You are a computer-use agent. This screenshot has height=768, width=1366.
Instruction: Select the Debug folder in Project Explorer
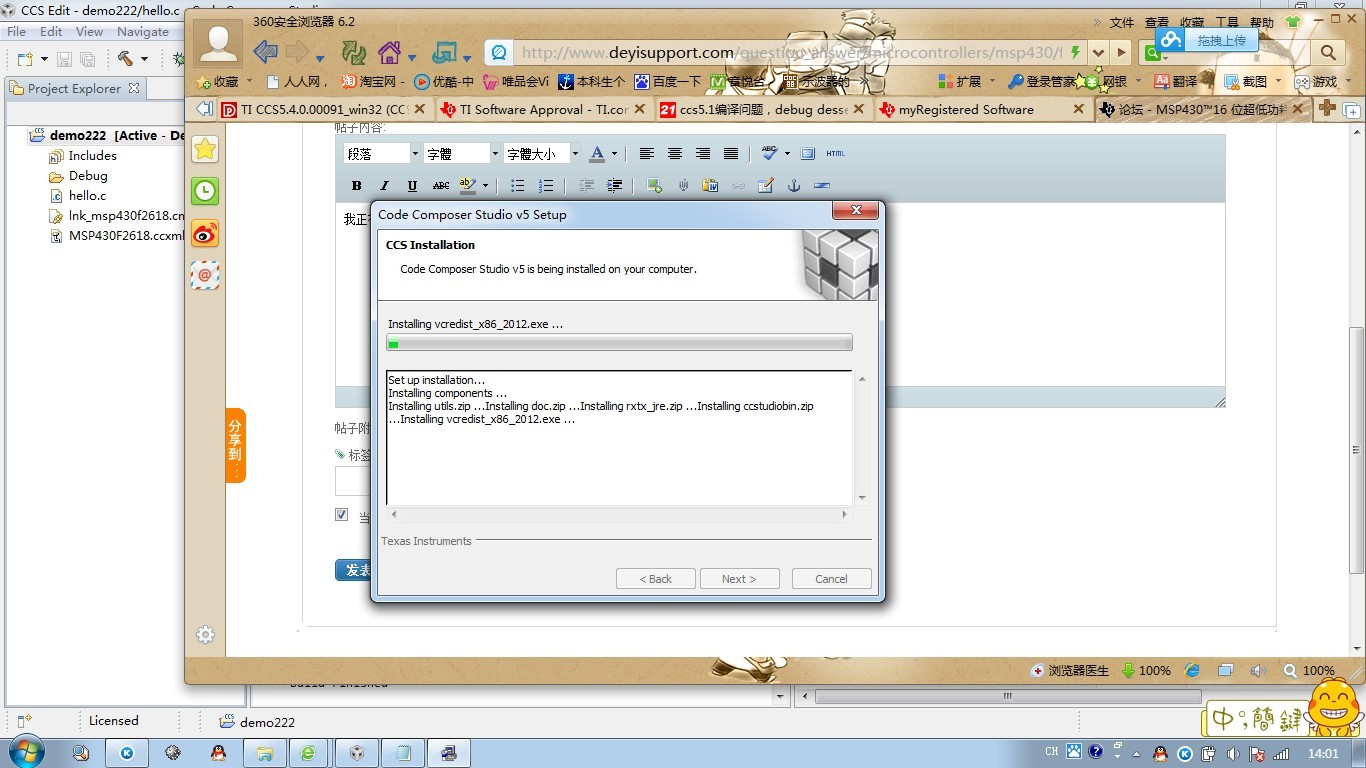(88, 176)
